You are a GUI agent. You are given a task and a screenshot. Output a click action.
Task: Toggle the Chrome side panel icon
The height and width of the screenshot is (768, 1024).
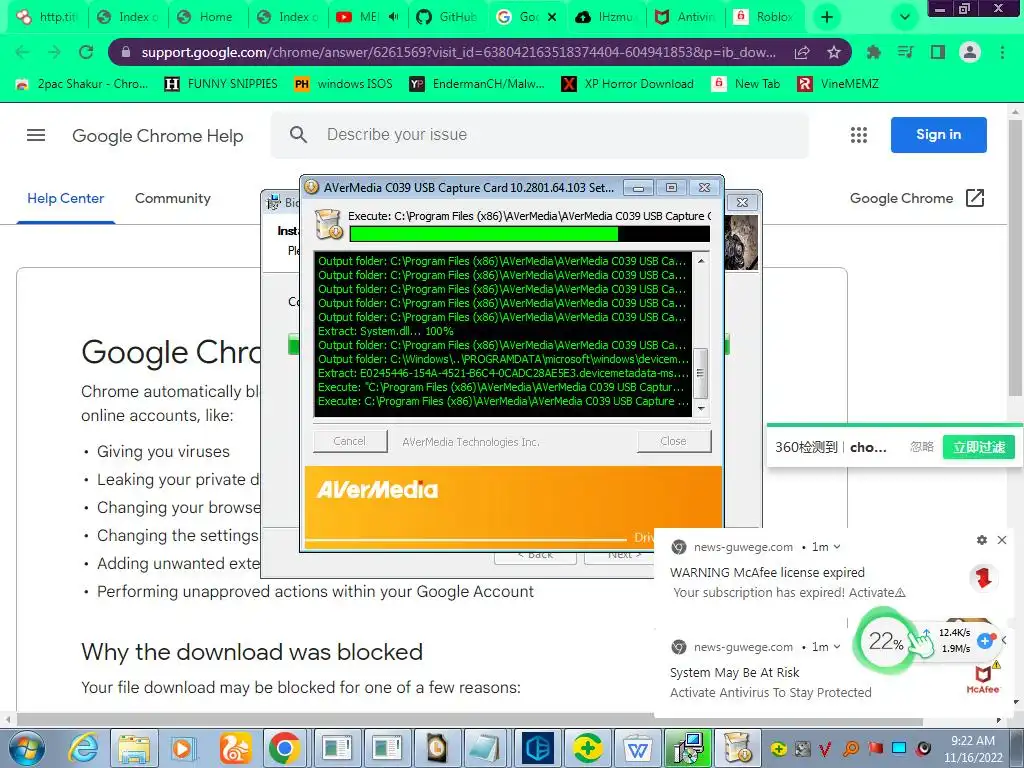[938, 52]
